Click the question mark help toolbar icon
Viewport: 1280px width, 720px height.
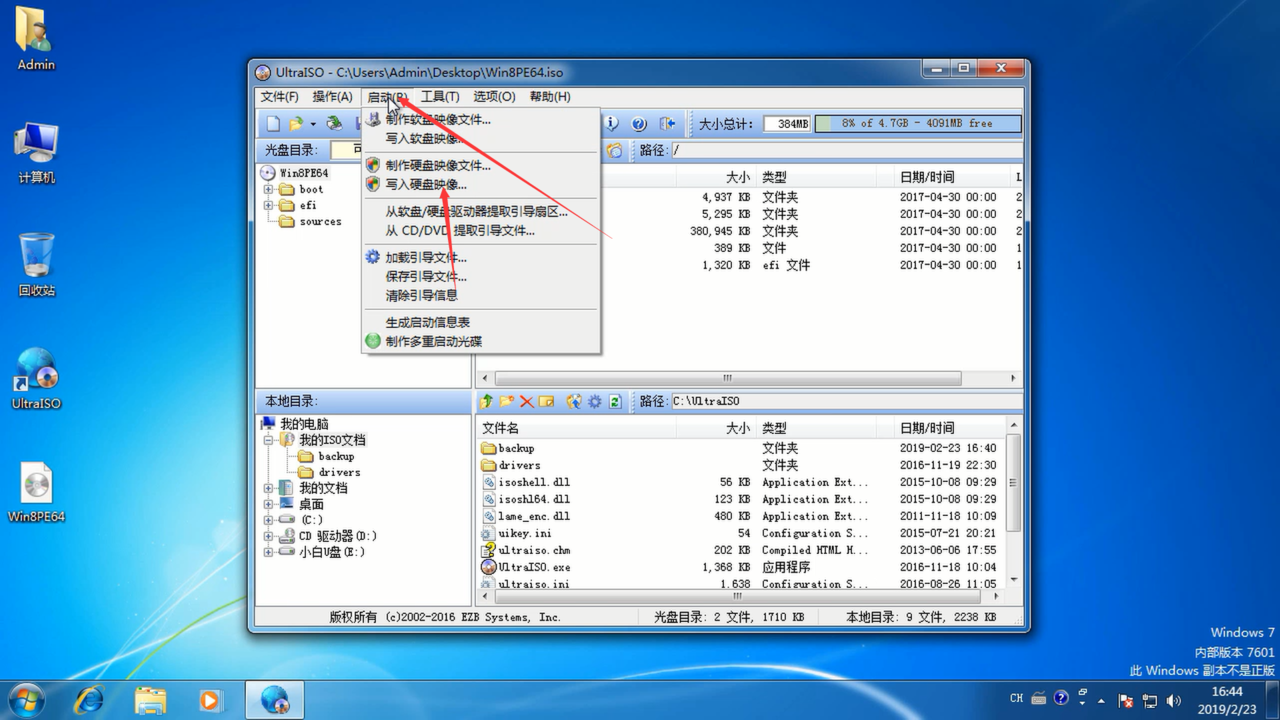[639, 124]
